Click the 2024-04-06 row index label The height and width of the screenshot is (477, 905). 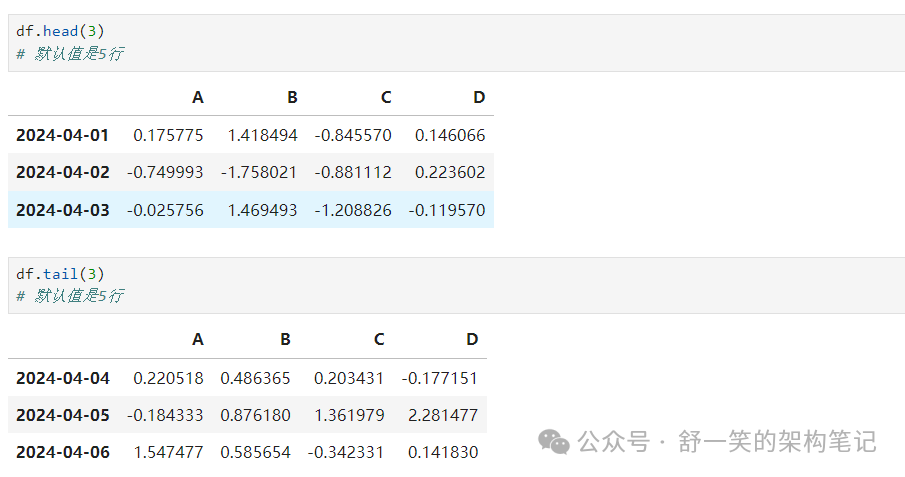[63, 452]
